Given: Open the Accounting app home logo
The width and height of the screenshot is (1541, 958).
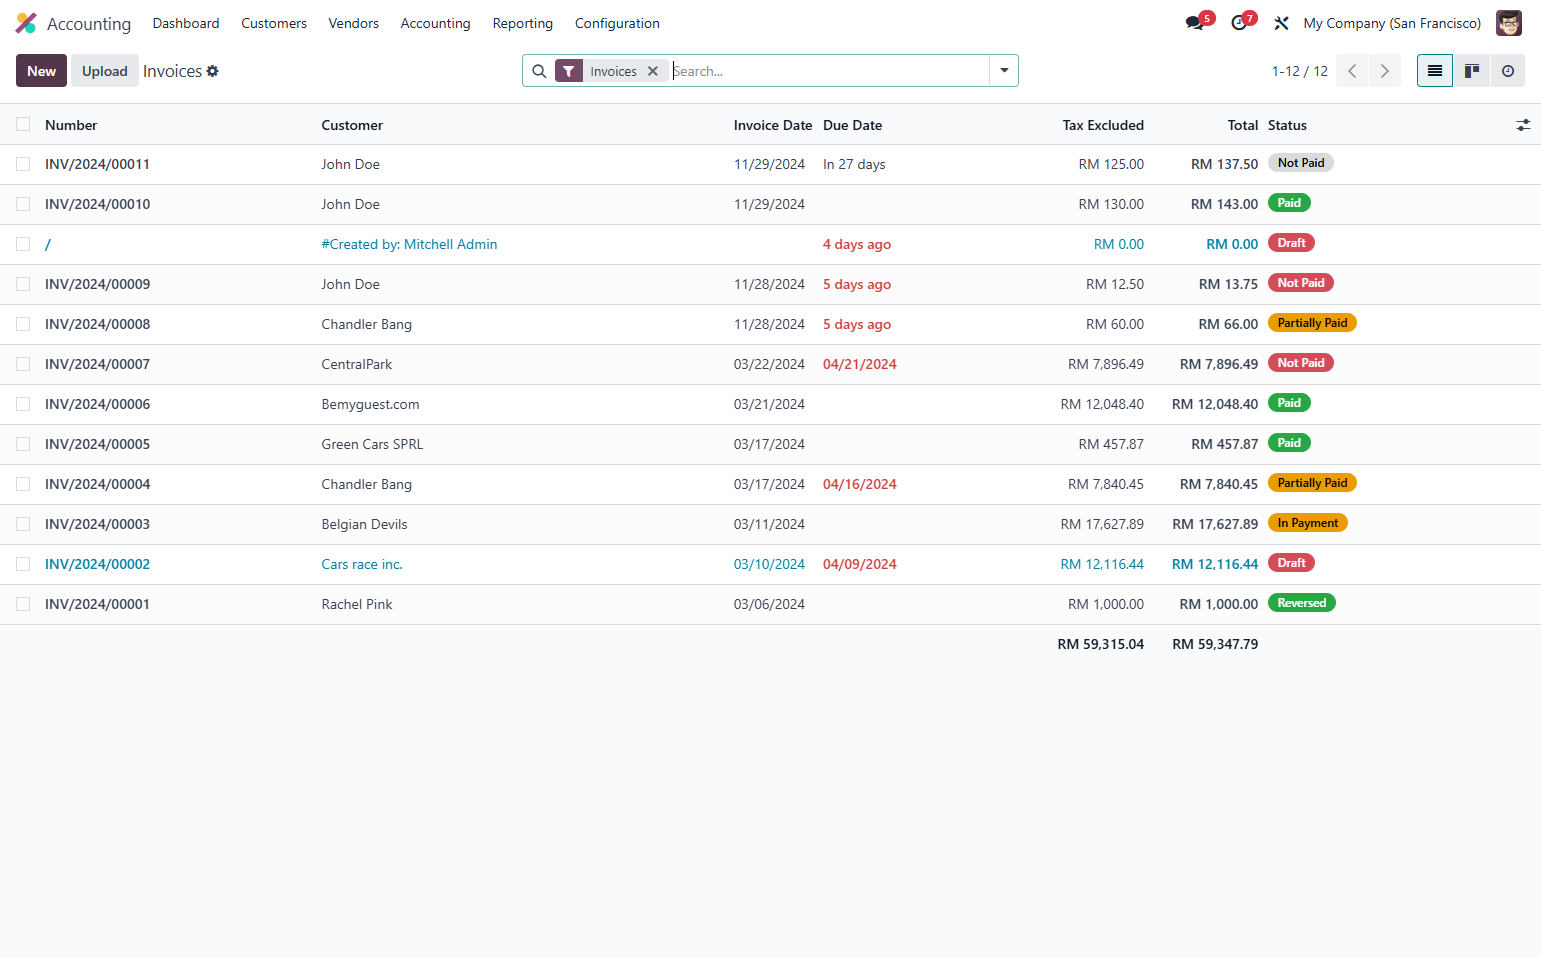Looking at the screenshot, I should [26, 23].
